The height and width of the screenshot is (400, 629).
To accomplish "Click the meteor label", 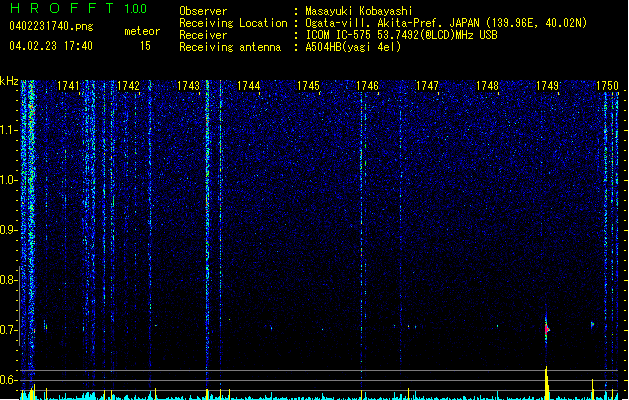I will click(142, 31).
